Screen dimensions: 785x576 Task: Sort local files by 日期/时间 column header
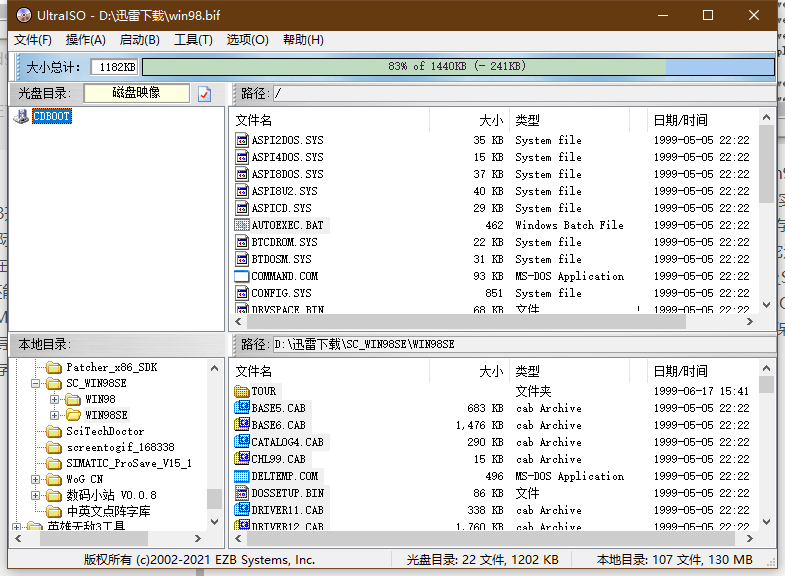coord(702,371)
